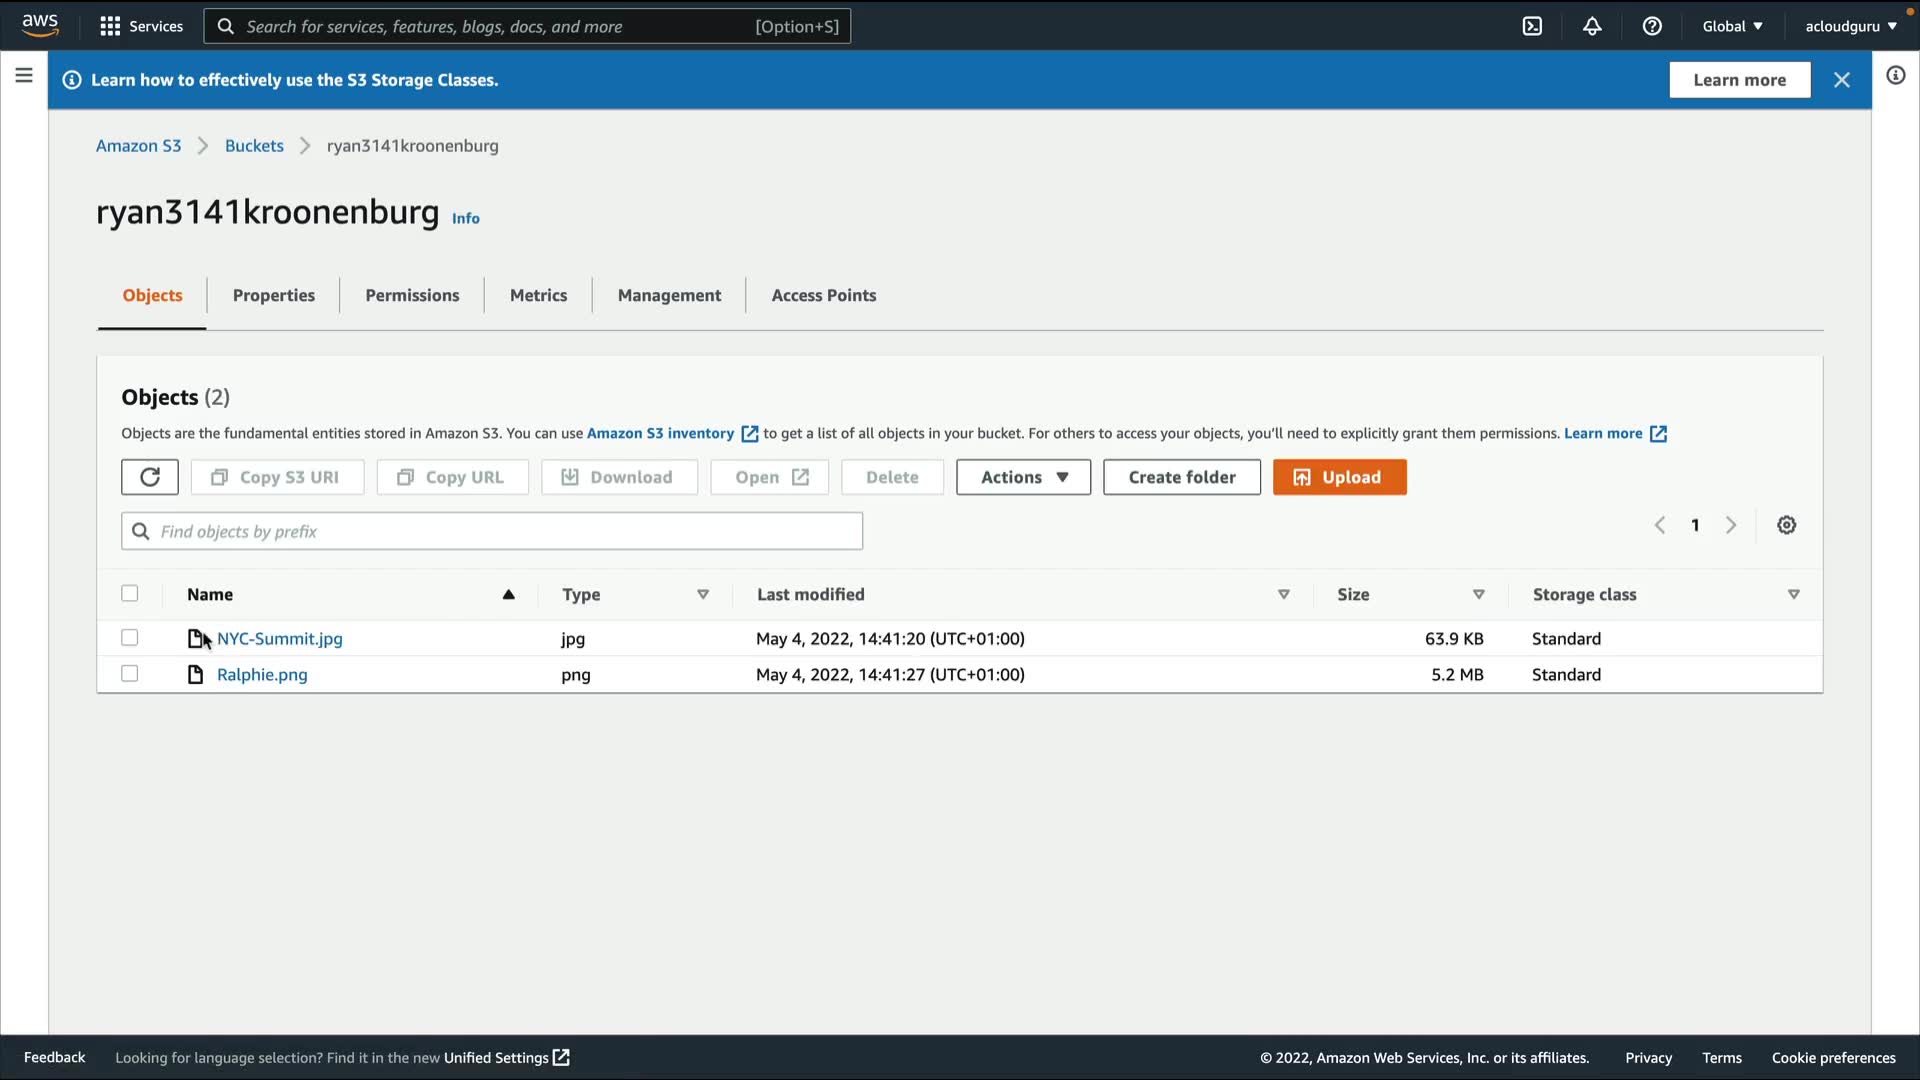Screen dimensions: 1920x1080
Task: Go to the Management tab
Action: [669, 295]
